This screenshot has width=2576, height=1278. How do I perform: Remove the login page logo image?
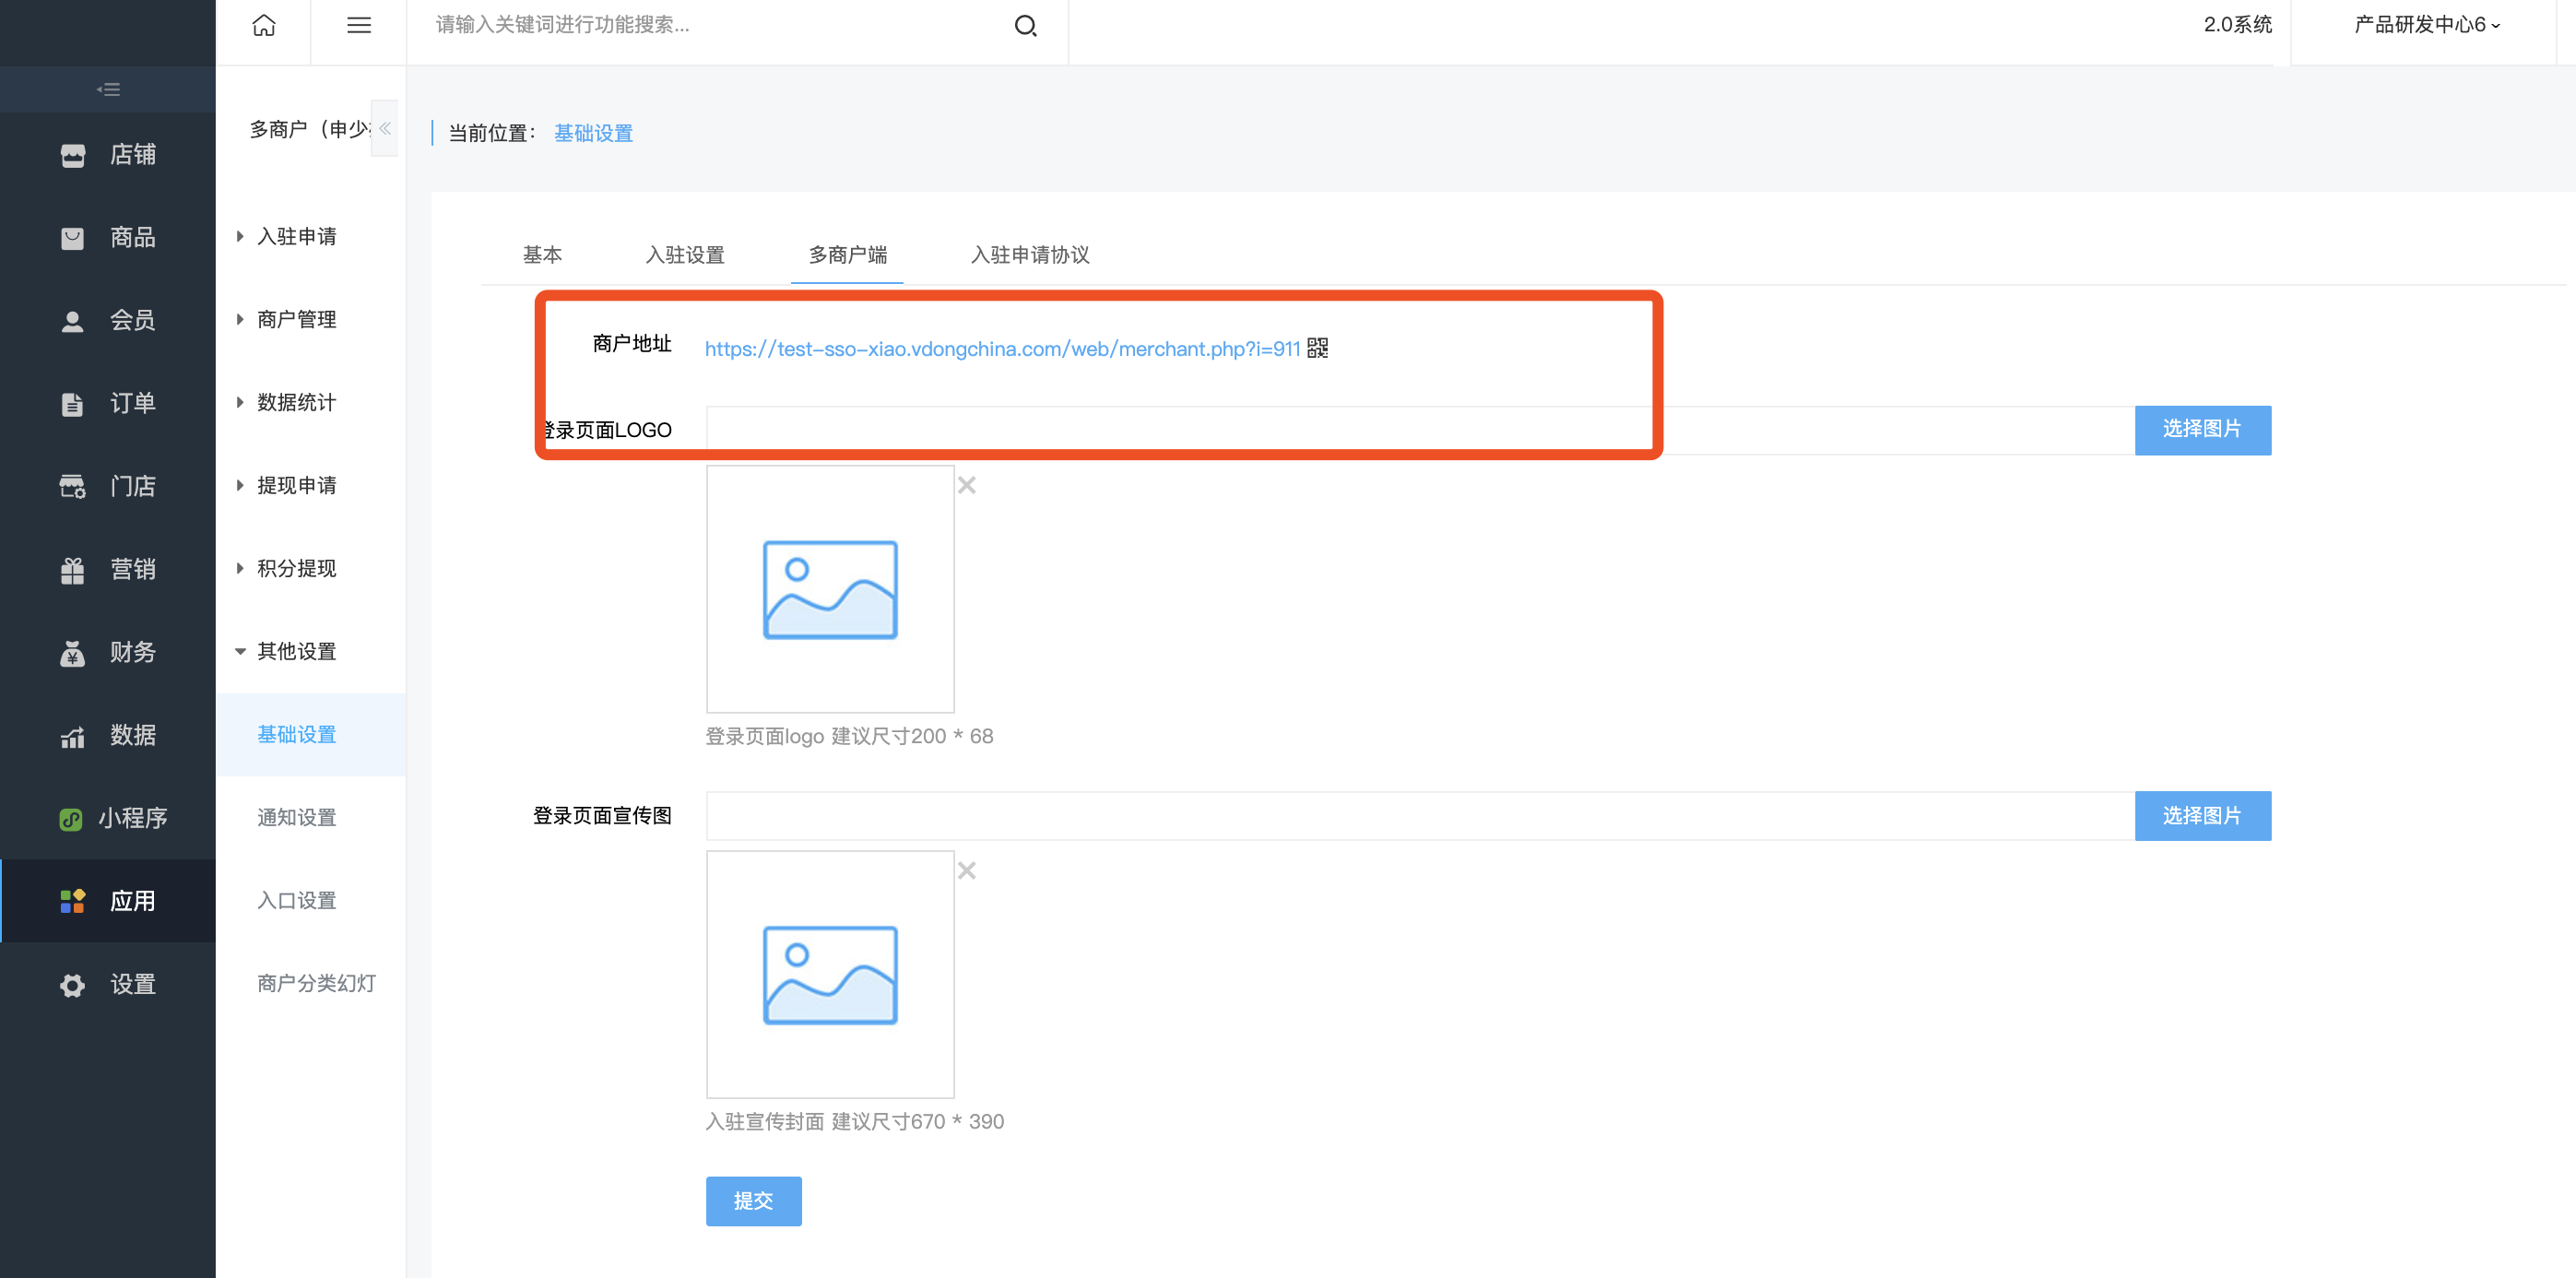click(x=966, y=485)
